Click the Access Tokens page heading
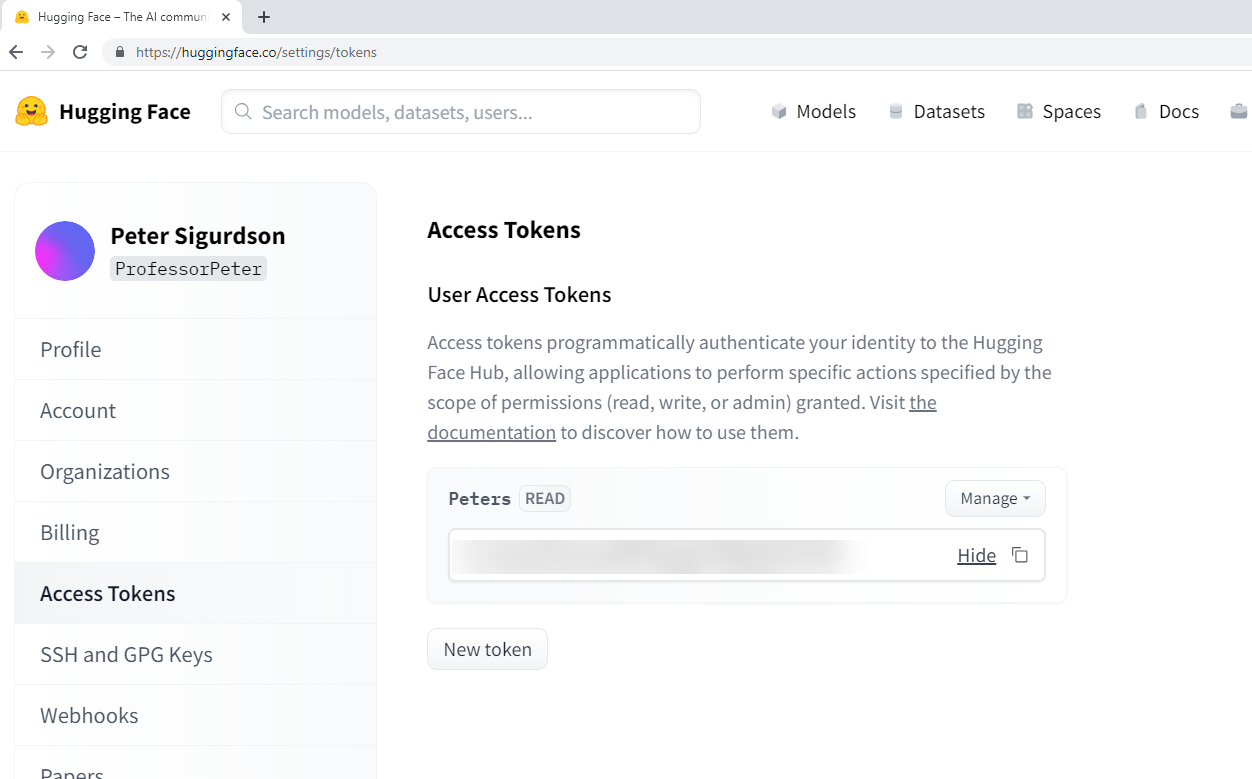 point(504,230)
